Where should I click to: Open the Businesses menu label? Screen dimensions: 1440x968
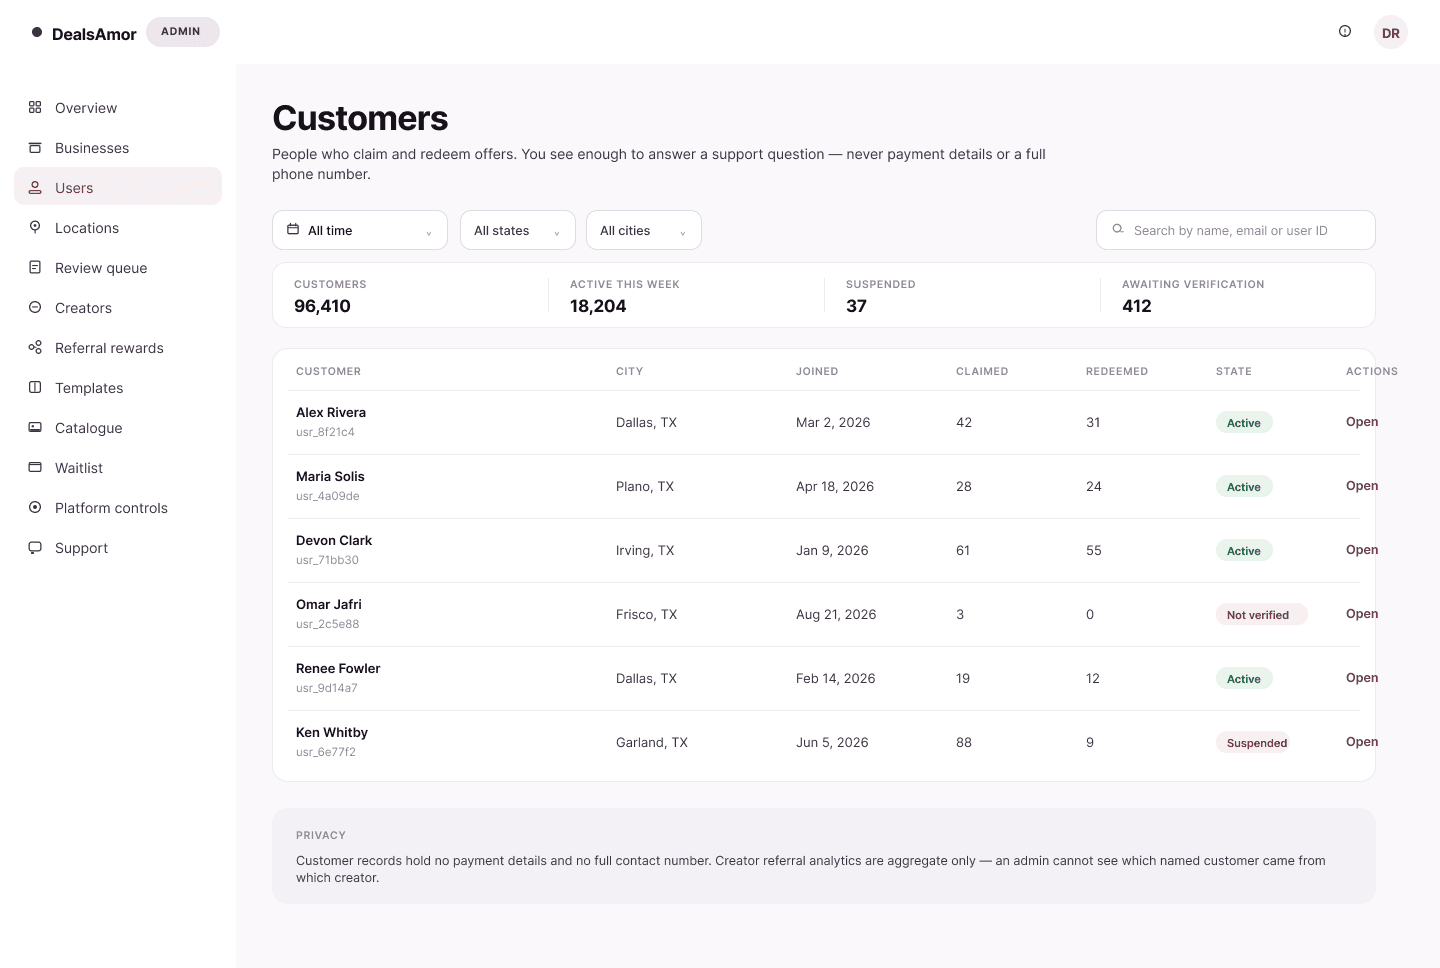click(x=92, y=148)
